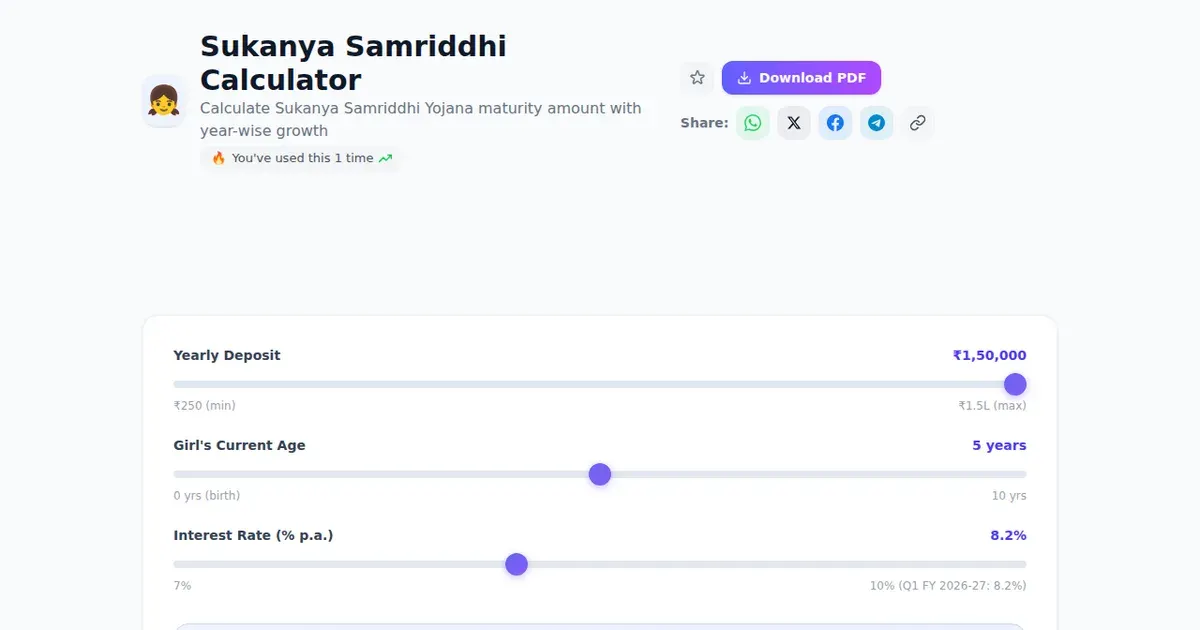The height and width of the screenshot is (630, 1200).
Task: Share via WhatsApp icon
Action: click(753, 123)
